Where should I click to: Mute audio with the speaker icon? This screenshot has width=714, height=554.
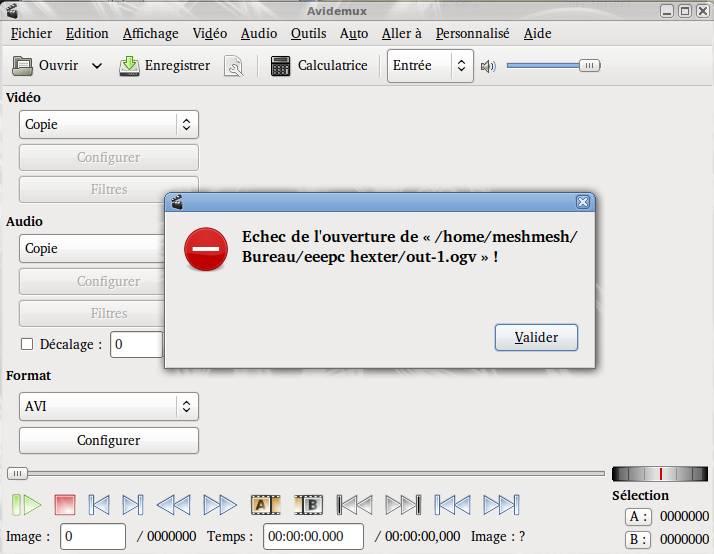click(488, 66)
